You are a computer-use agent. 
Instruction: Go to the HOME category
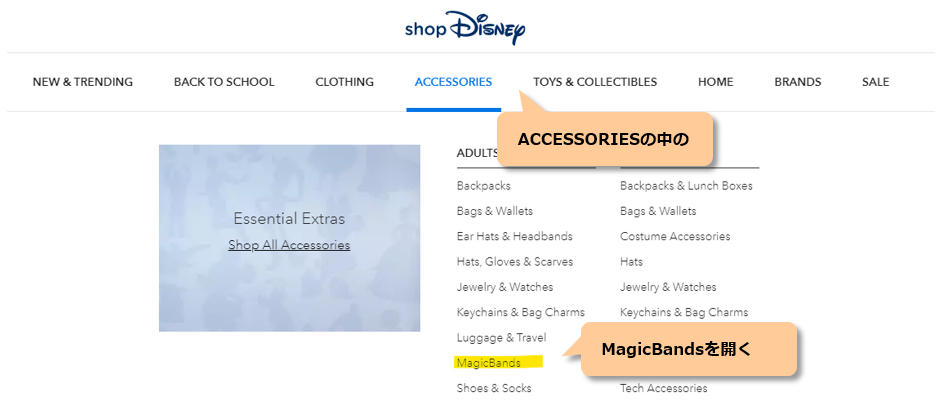(x=715, y=82)
